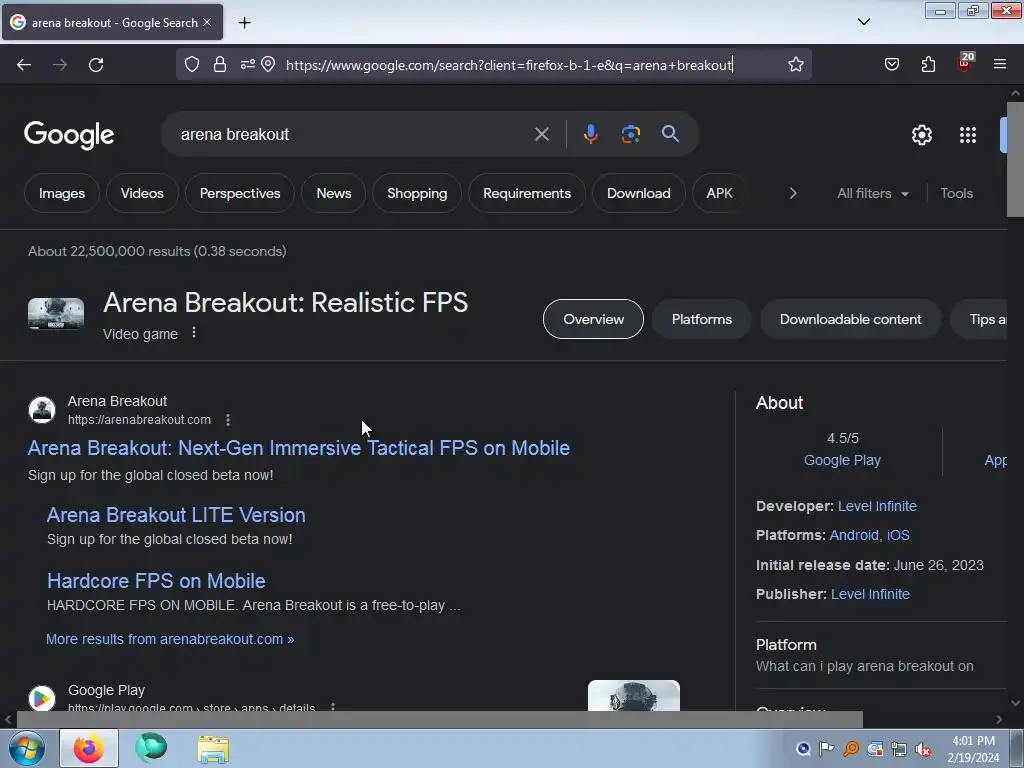
Task: Open the Arena Breakout LITE Version link
Action: click(176, 515)
